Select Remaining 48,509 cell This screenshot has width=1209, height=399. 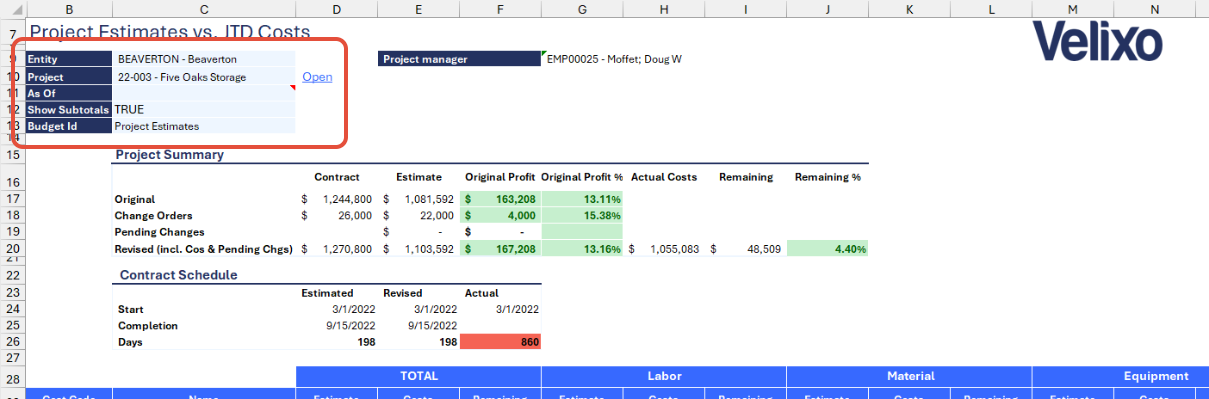[x=746, y=249]
